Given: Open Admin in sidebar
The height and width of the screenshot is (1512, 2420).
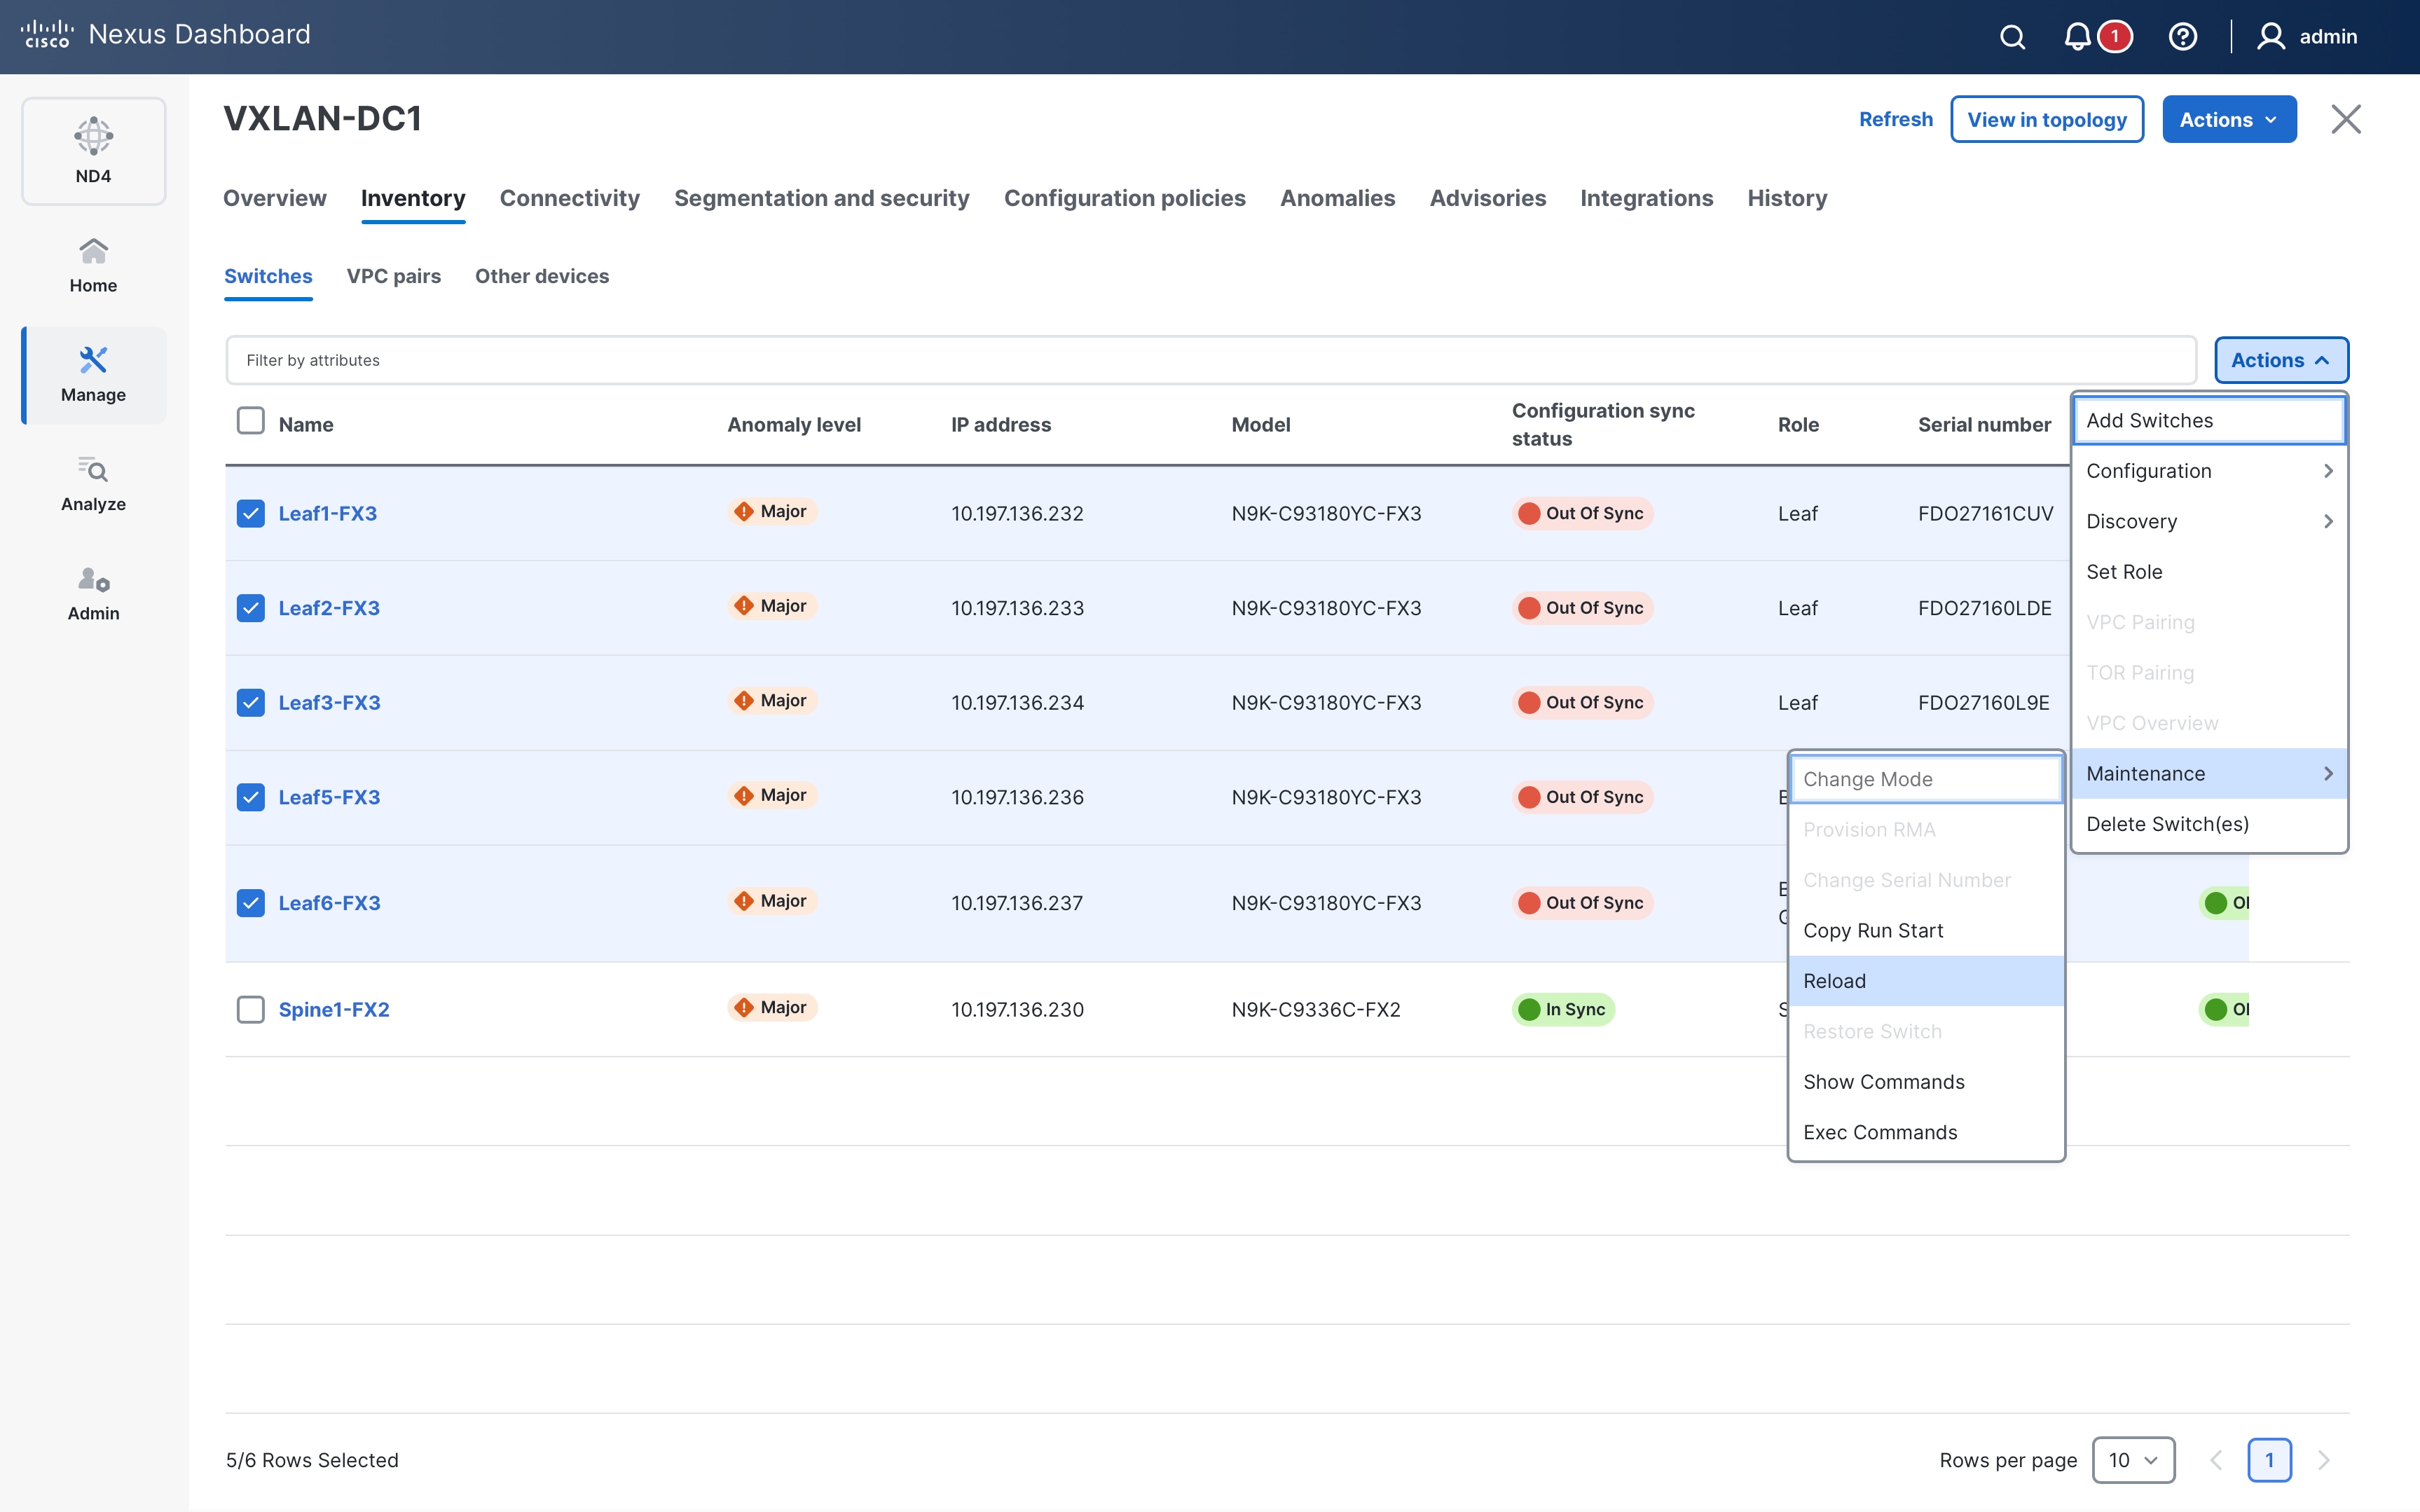Looking at the screenshot, I should 93,594.
